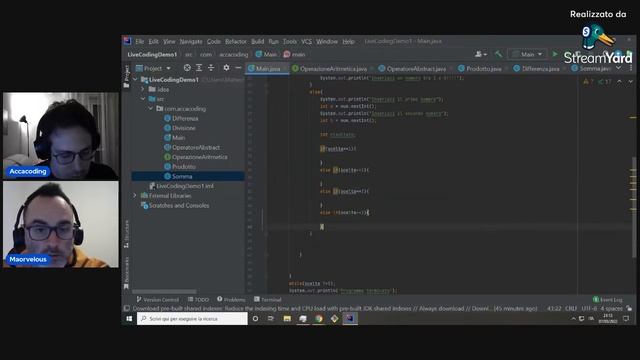640x360 pixels.
Task: Open TODO tool window
Action: [198, 300]
